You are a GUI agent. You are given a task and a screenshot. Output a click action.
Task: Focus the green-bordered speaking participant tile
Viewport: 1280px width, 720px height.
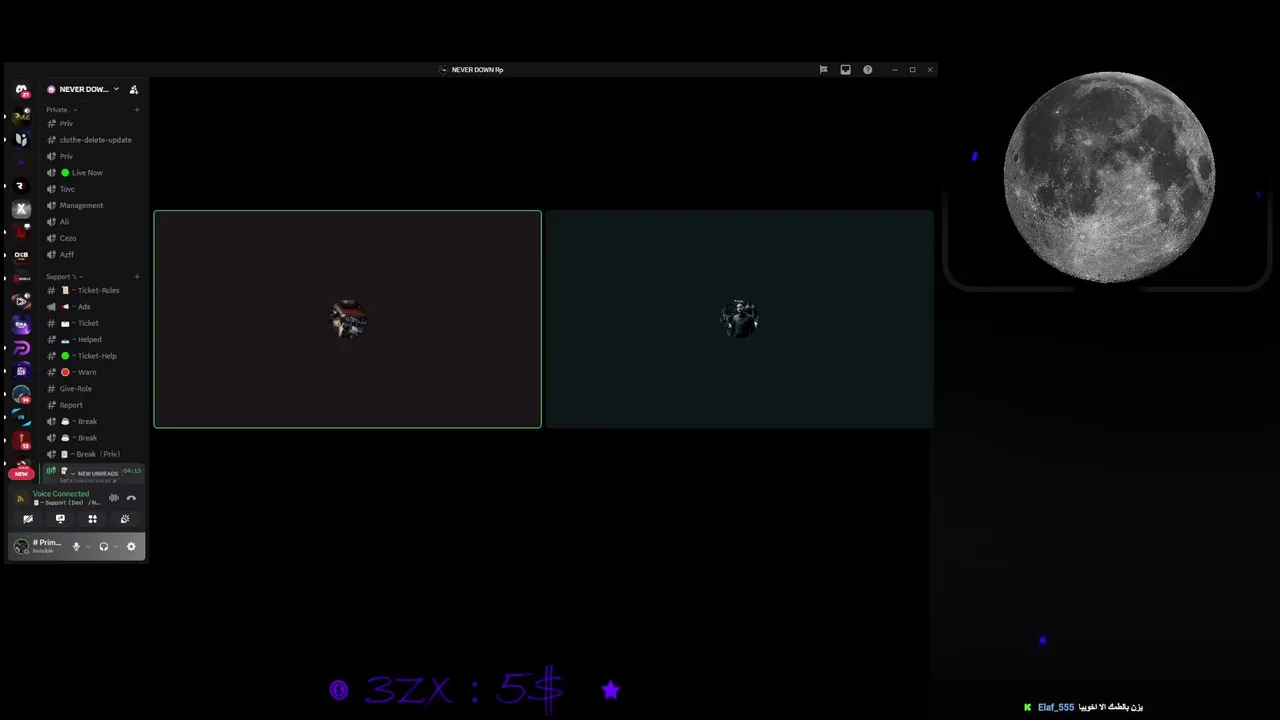click(x=348, y=319)
